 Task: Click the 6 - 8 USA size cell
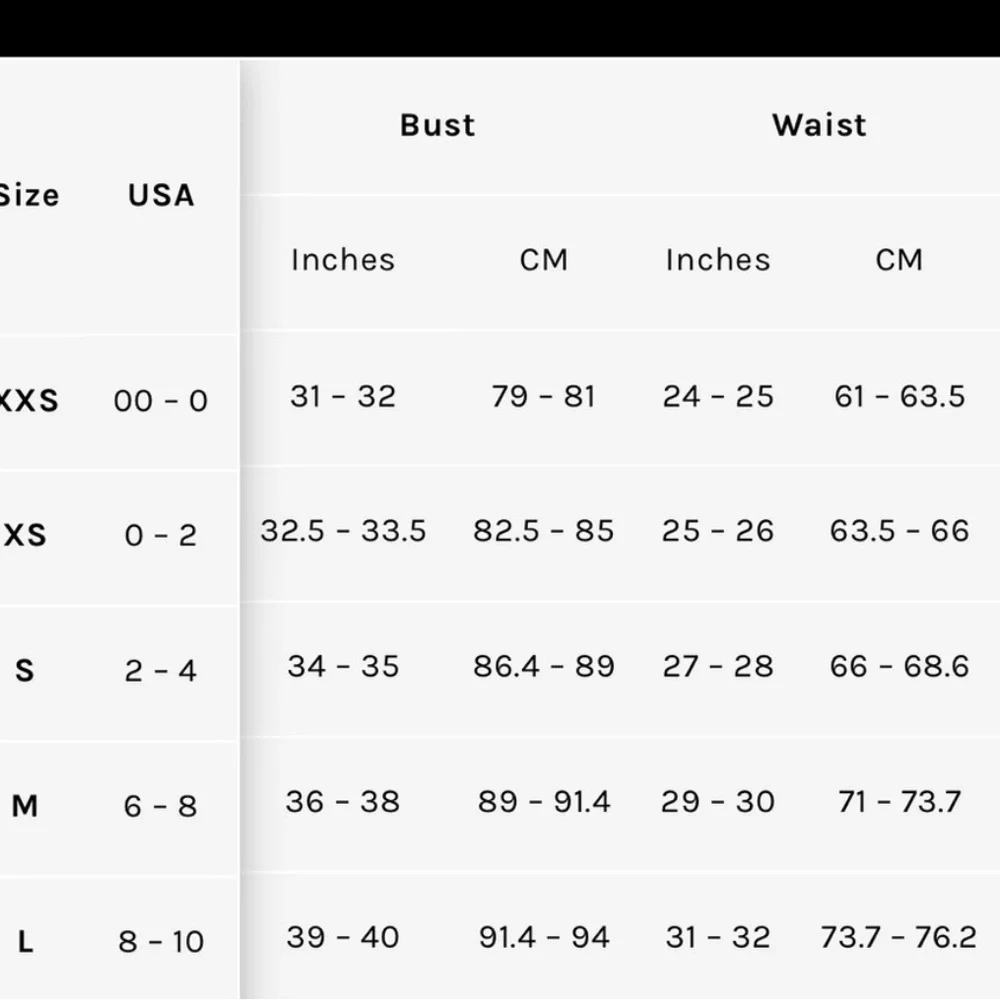(161, 806)
